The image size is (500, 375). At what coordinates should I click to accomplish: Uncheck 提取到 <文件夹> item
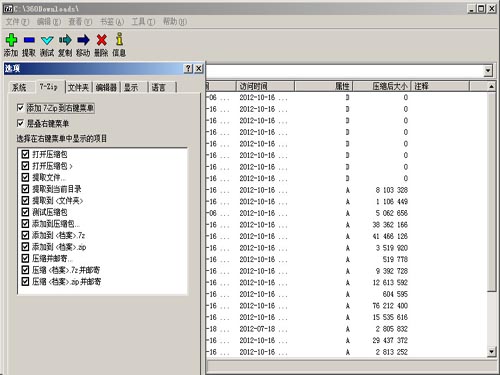pyautogui.click(x=25, y=200)
